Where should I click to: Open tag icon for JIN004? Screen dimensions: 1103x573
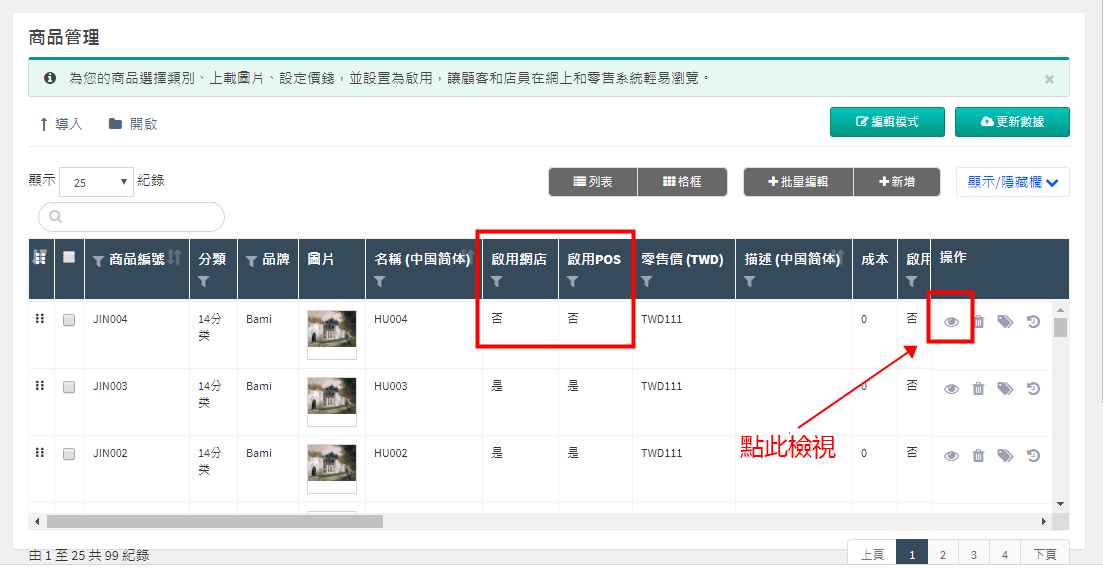tap(1005, 322)
